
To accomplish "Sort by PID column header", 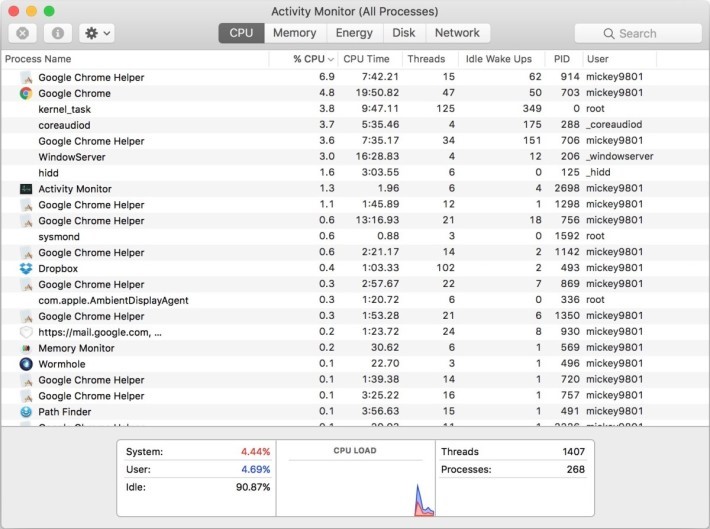I will pos(562,59).
